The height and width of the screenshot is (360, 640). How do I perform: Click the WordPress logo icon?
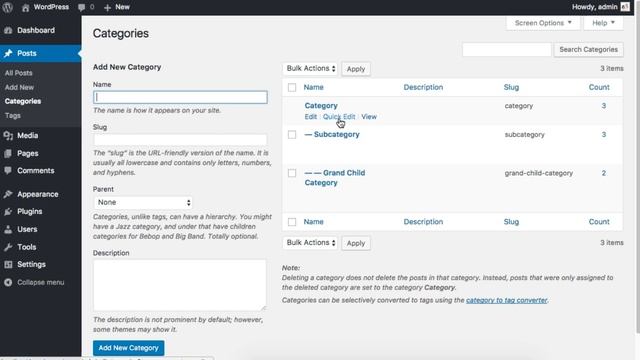click(8, 7)
